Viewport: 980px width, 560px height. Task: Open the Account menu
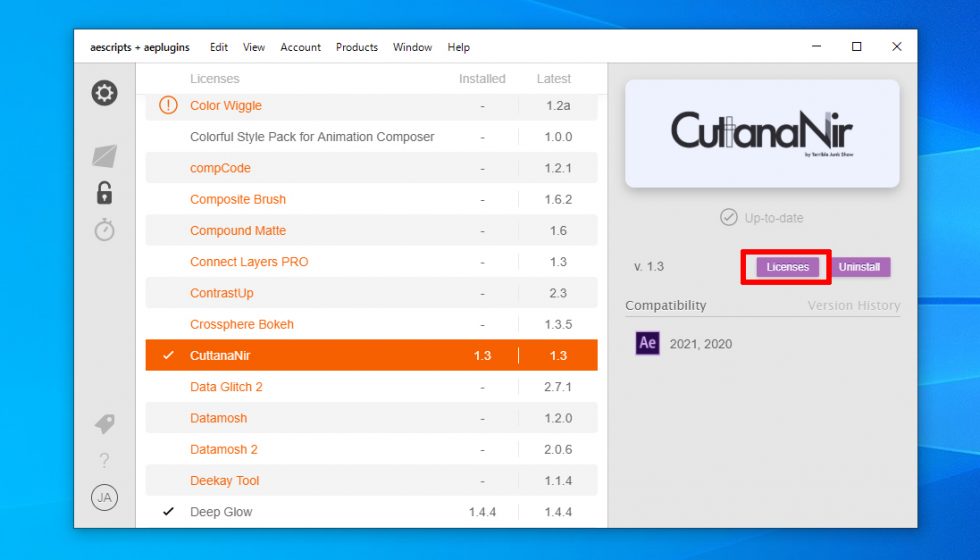[x=301, y=47]
